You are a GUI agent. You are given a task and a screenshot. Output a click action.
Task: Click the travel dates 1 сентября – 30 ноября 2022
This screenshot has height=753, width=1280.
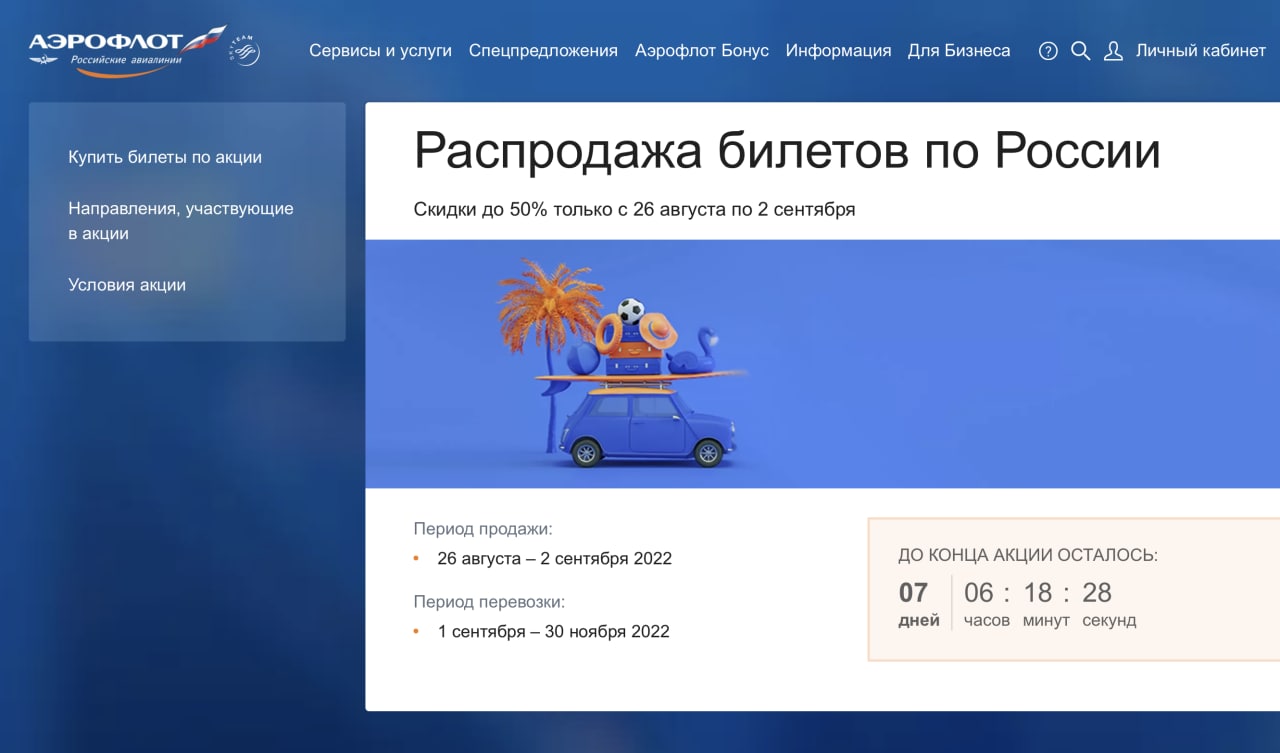553,632
